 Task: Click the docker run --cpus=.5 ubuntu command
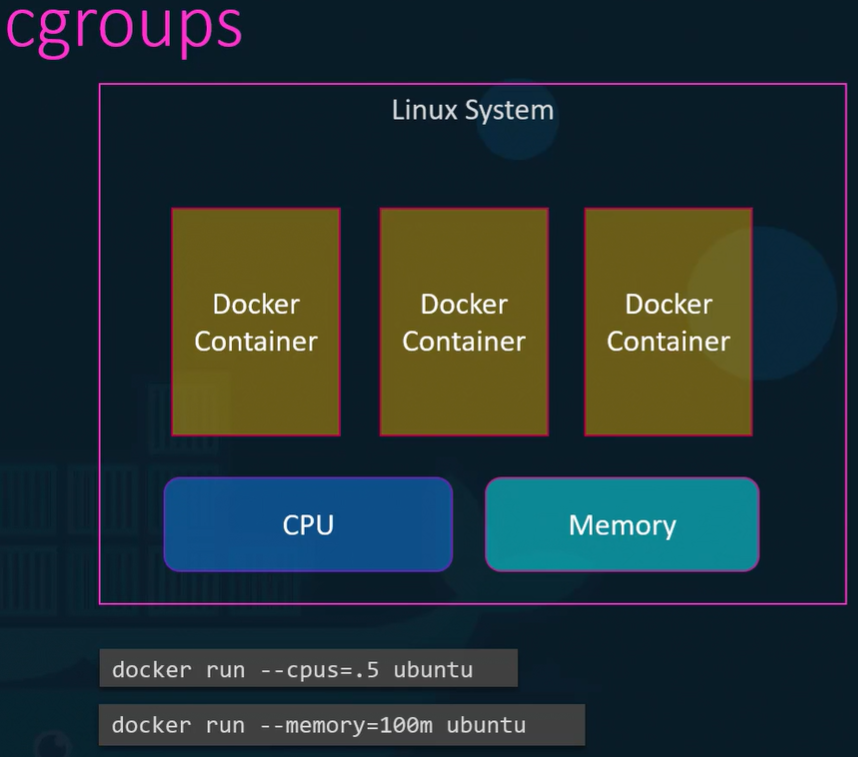[x=309, y=668]
